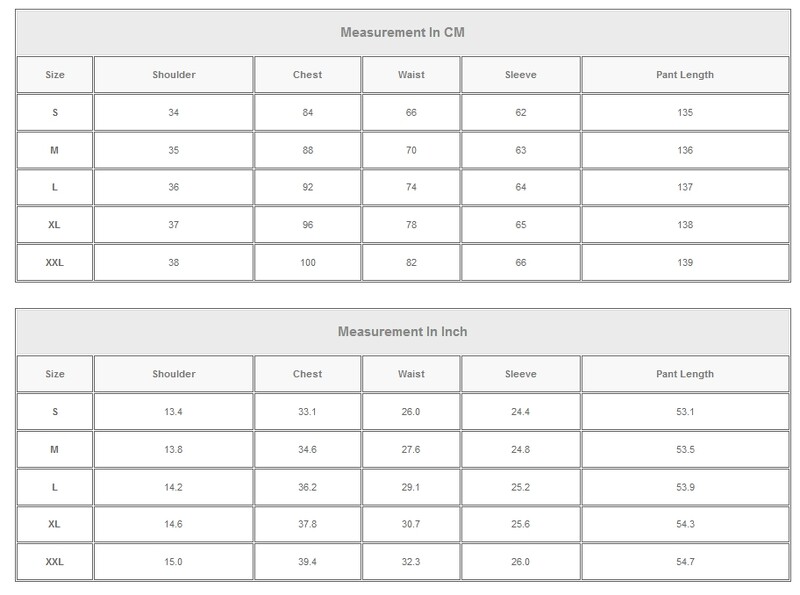Click size XL row label in Inch table
This screenshot has height=595, width=800.
[55, 525]
